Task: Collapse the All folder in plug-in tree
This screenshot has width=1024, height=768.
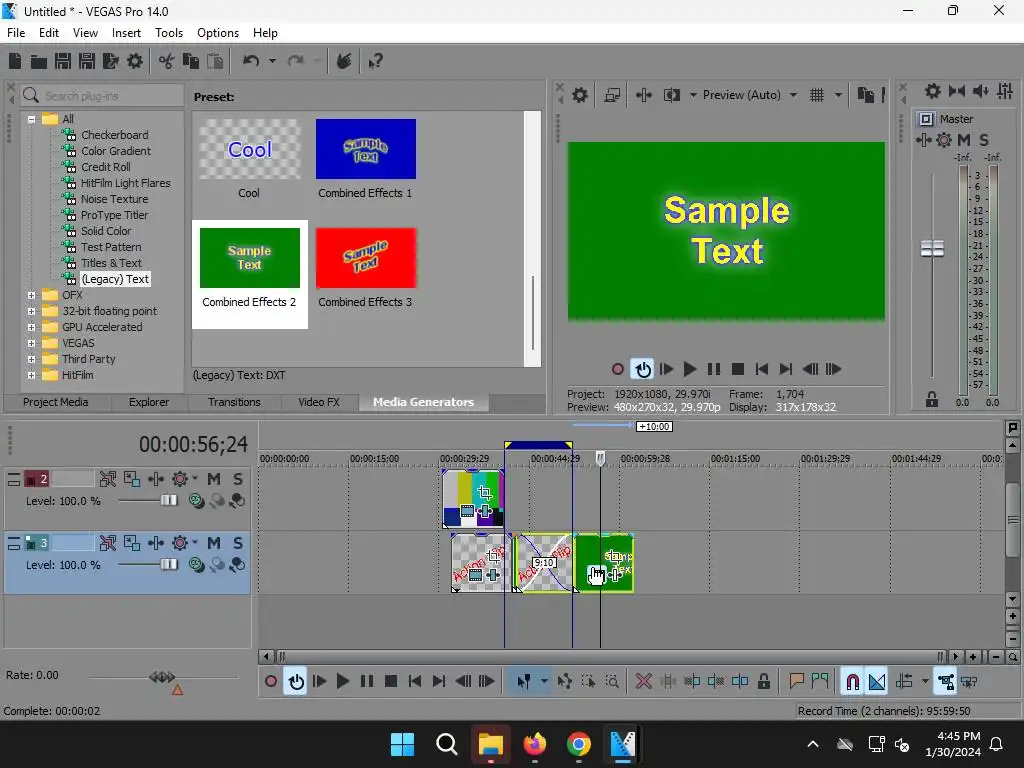Action: 31,120
